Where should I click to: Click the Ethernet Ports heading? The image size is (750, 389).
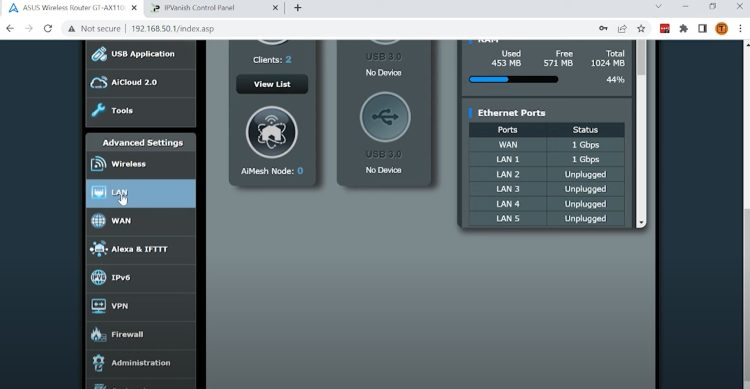tap(511, 113)
